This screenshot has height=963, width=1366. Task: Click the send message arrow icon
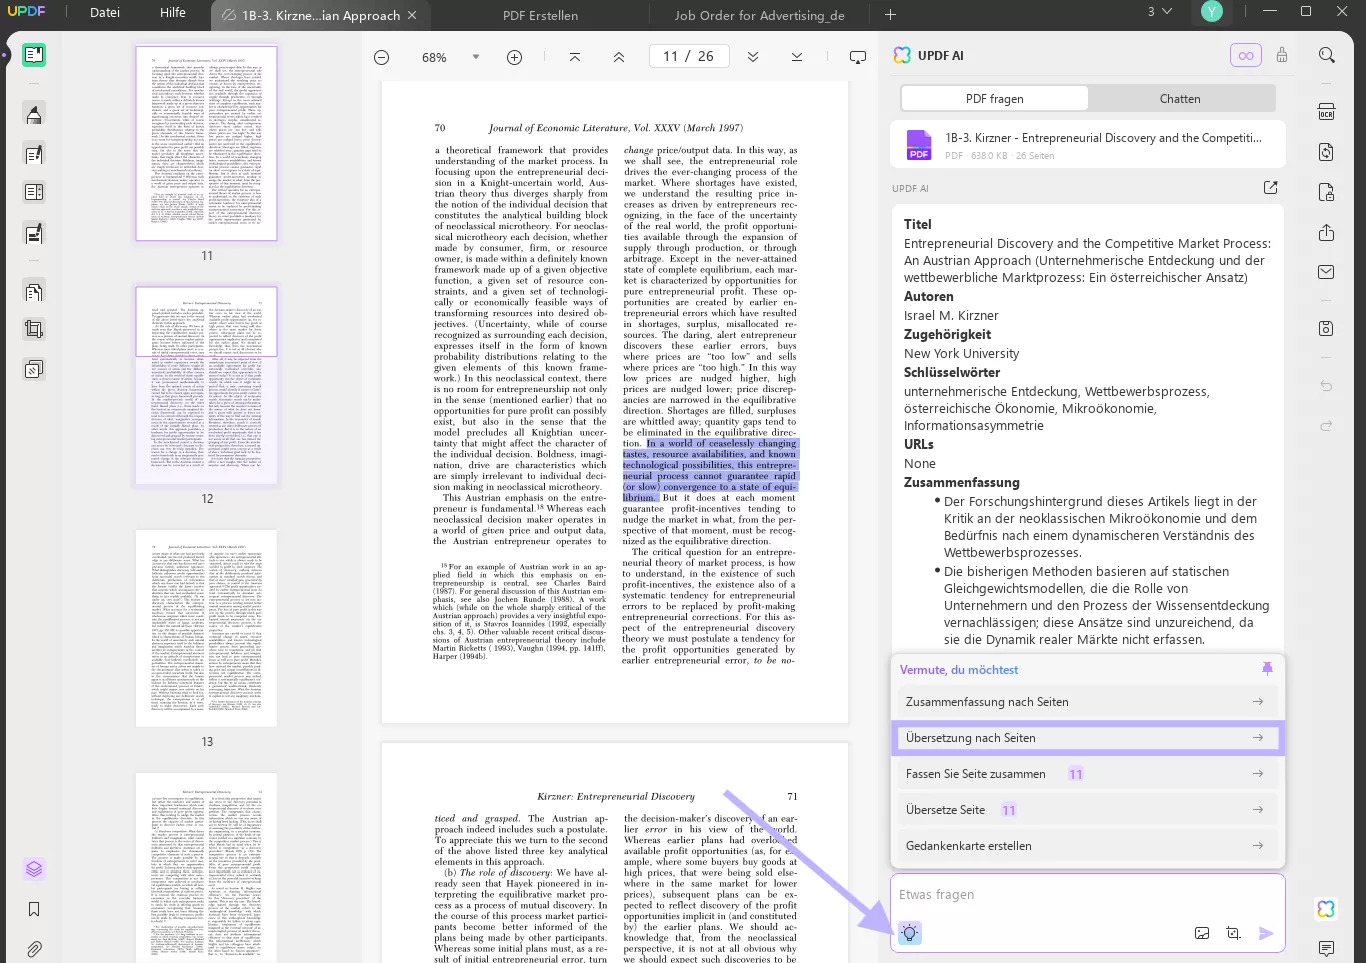click(1266, 933)
